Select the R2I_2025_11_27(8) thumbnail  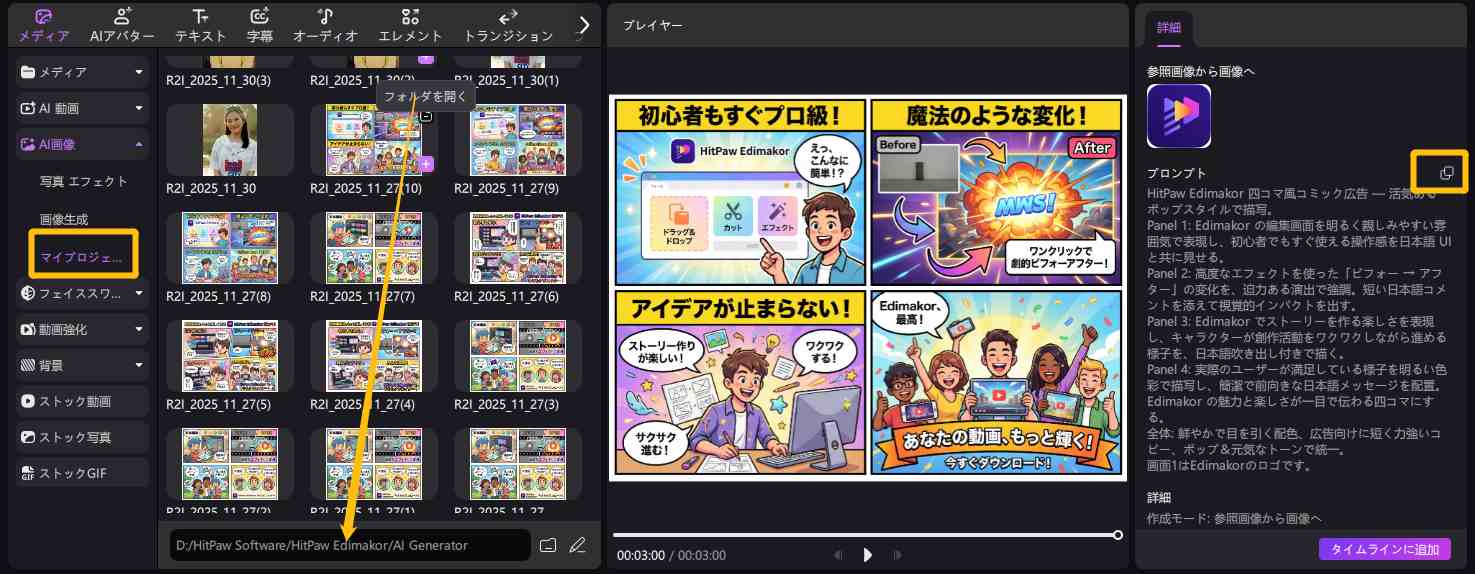pos(230,248)
